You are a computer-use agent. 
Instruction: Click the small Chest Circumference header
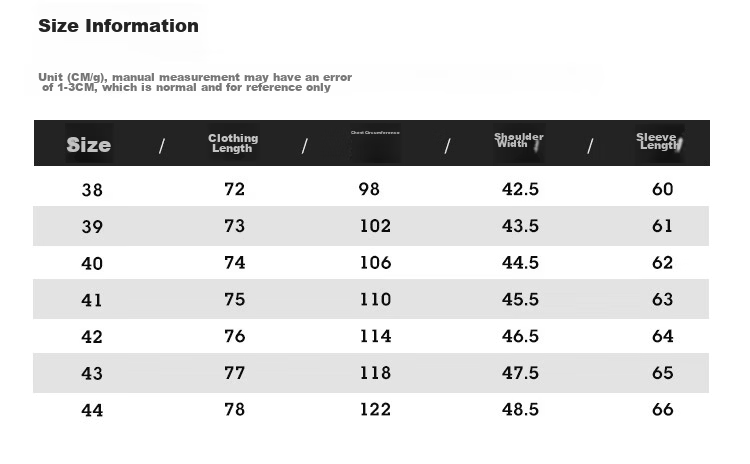(375, 133)
